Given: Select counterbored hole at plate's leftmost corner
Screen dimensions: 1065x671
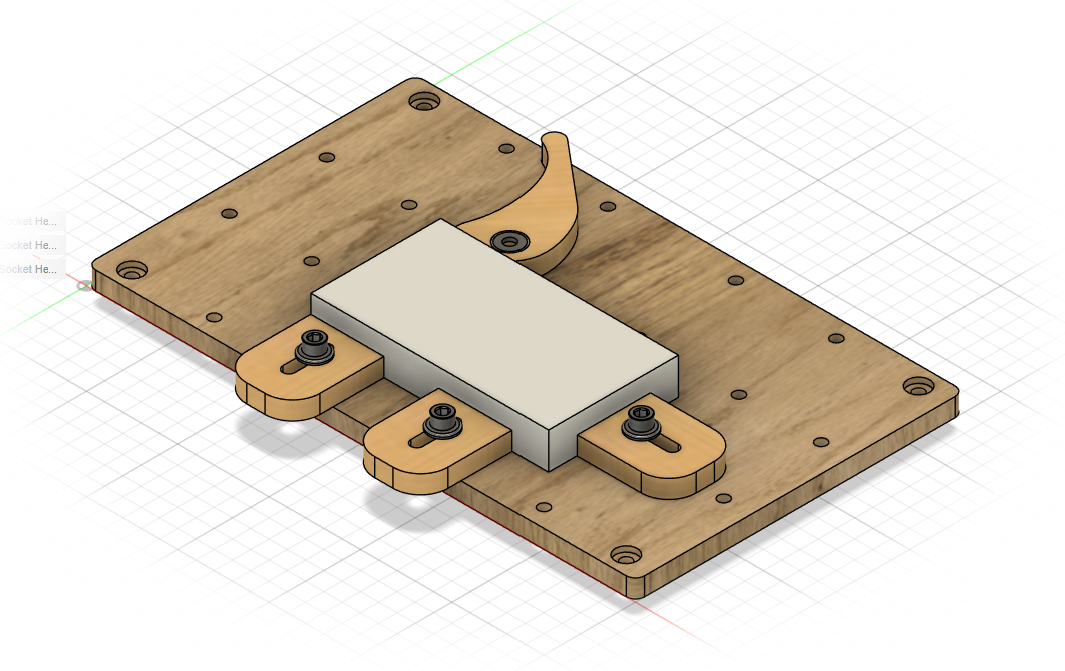Looking at the screenshot, I should (x=131, y=271).
